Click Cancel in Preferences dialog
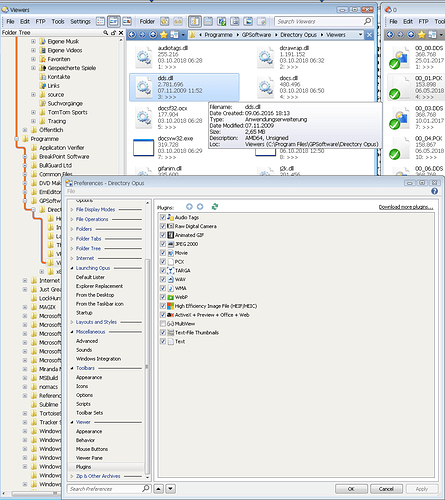Screen dimensions: 445x500 [x=386, y=489]
